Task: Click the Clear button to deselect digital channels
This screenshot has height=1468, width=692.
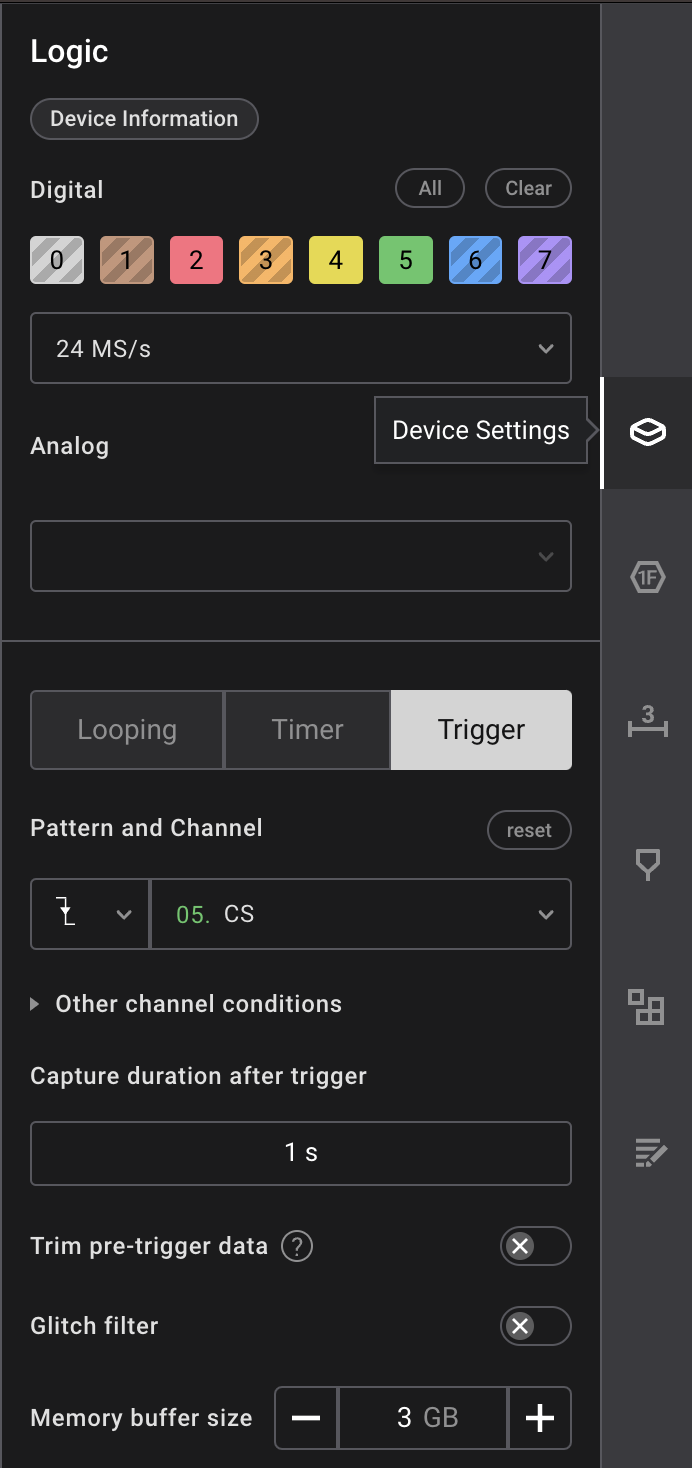Action: 528,188
